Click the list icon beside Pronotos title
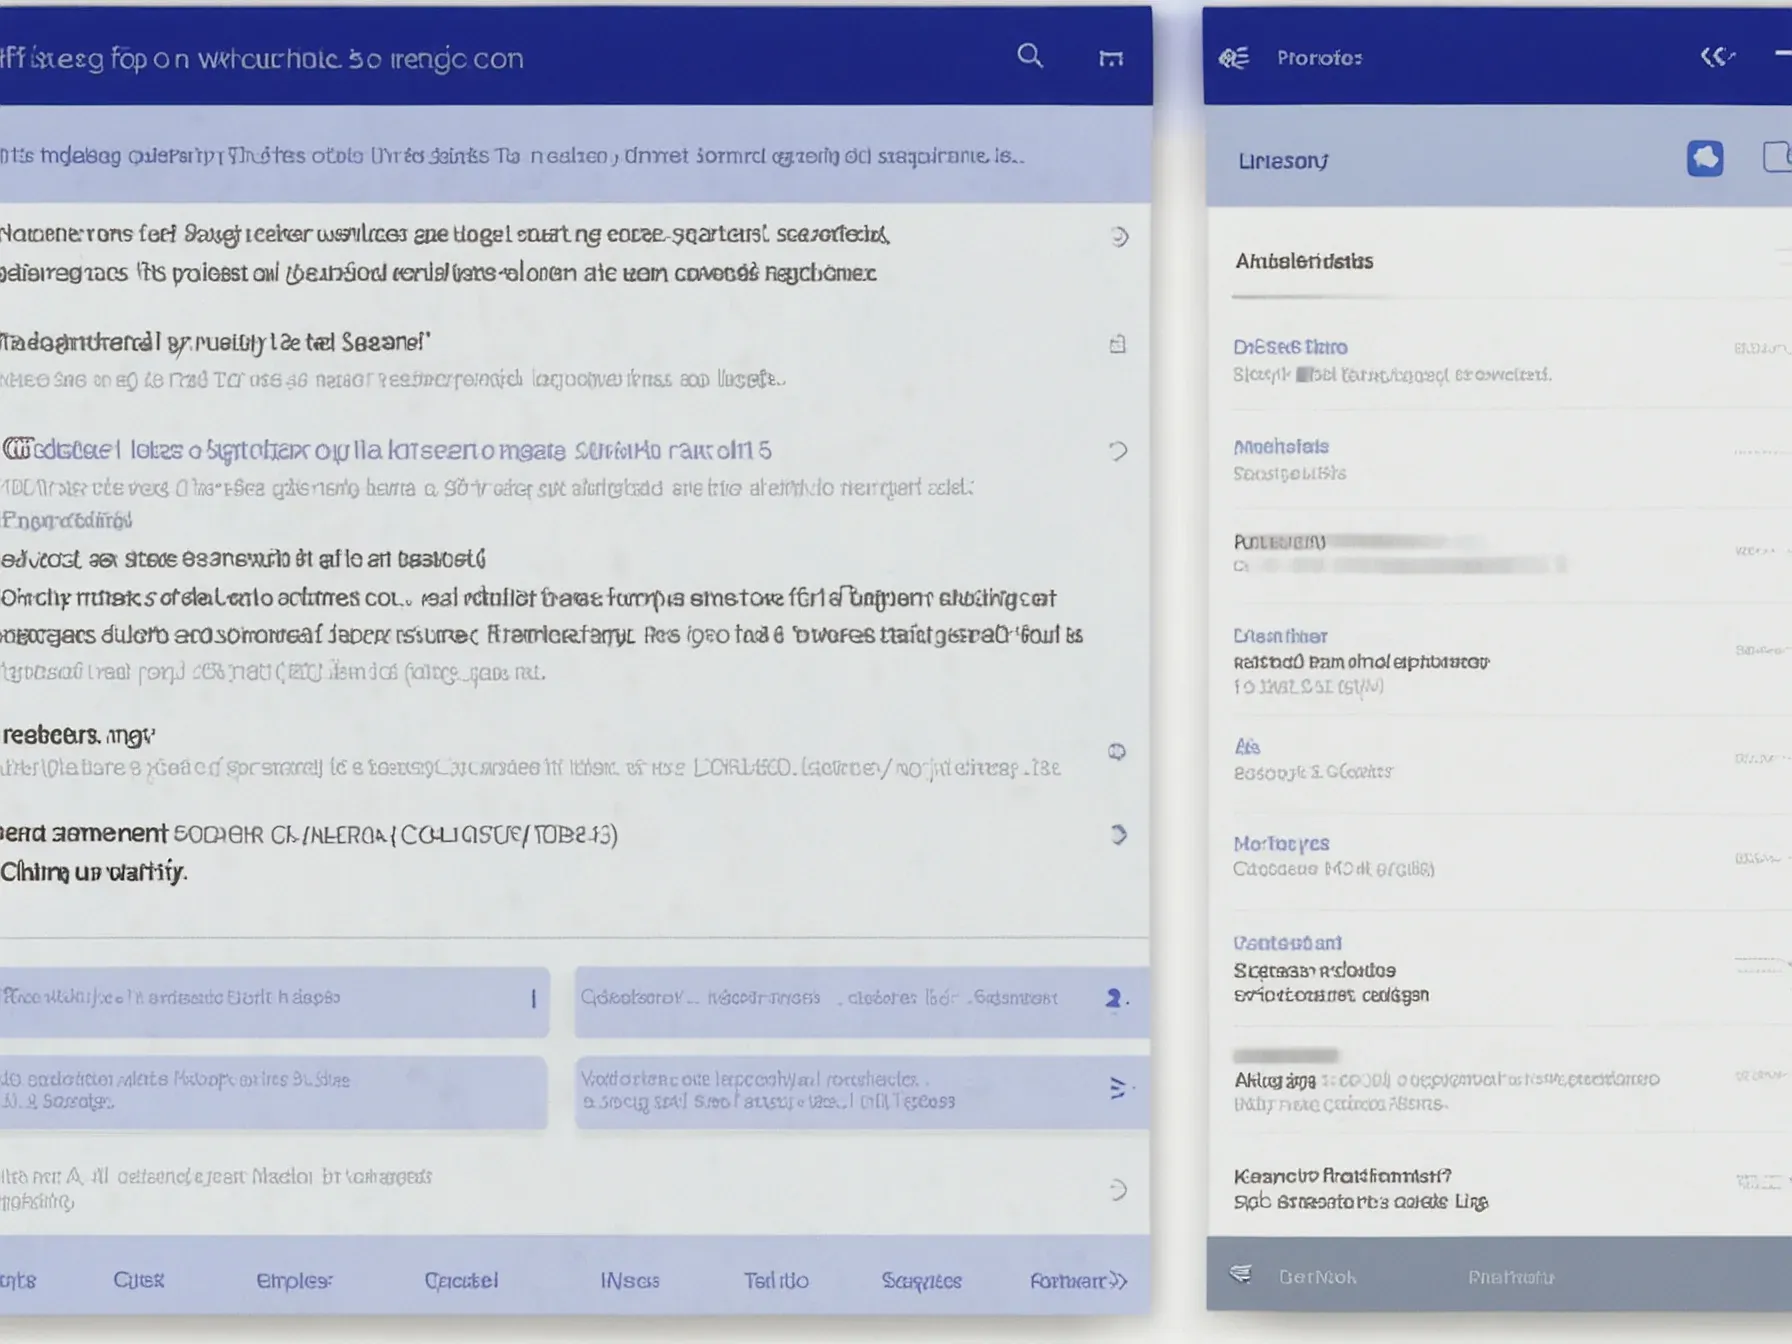Screen dimensions: 1792x1344 (x=1233, y=58)
